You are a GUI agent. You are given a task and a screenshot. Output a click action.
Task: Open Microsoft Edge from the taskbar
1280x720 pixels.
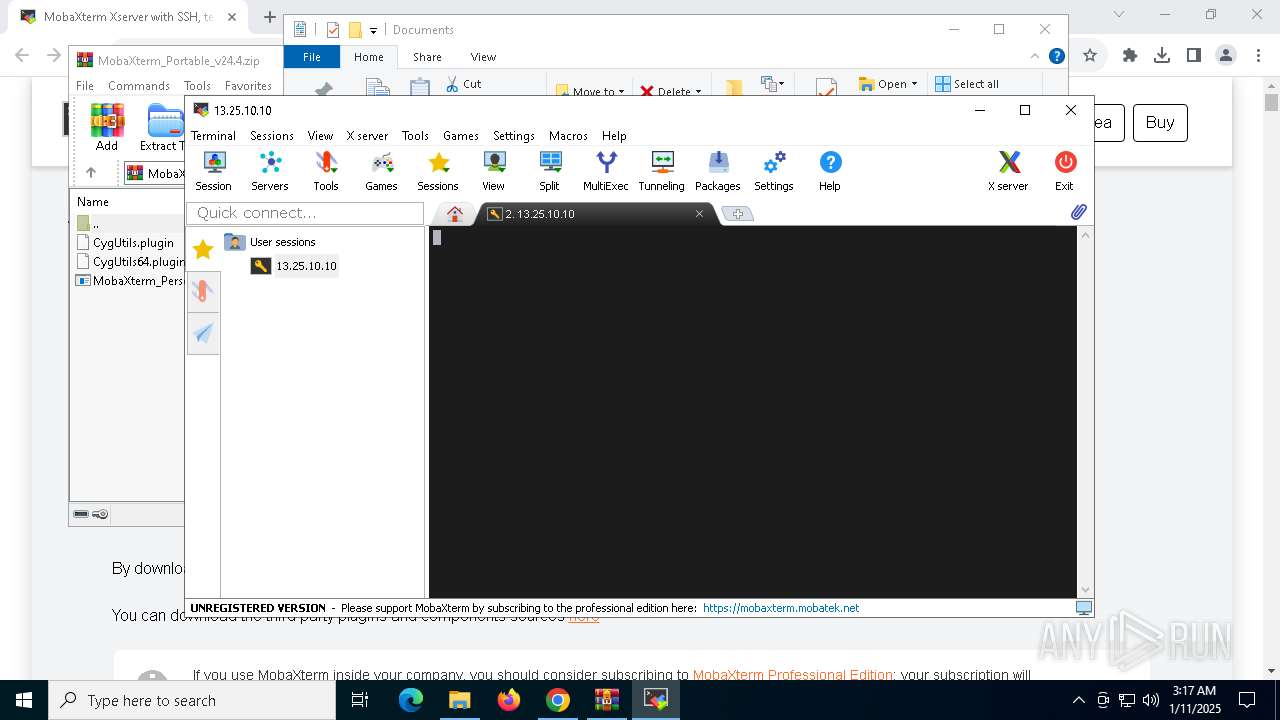(x=411, y=700)
